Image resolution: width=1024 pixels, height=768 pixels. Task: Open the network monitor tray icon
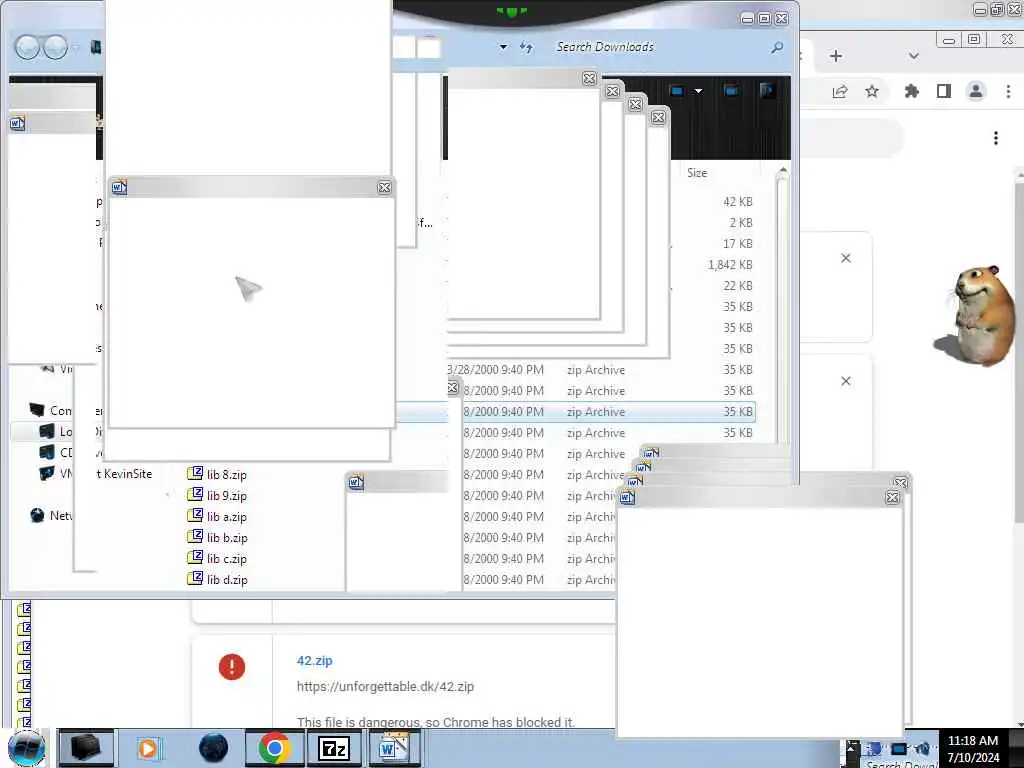tap(899, 748)
